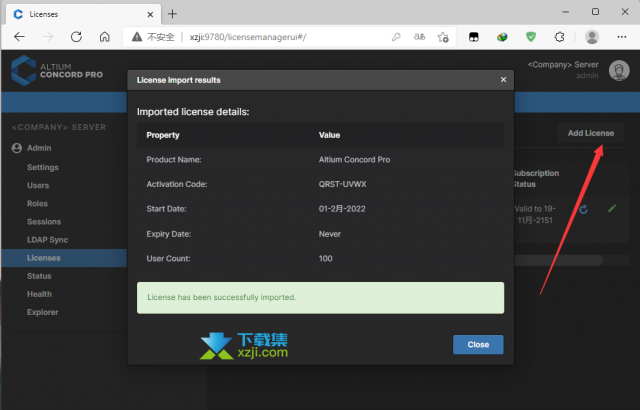This screenshot has width=640, height=410.
Task: Select the Licenses sidebar item
Action: (x=64, y=258)
